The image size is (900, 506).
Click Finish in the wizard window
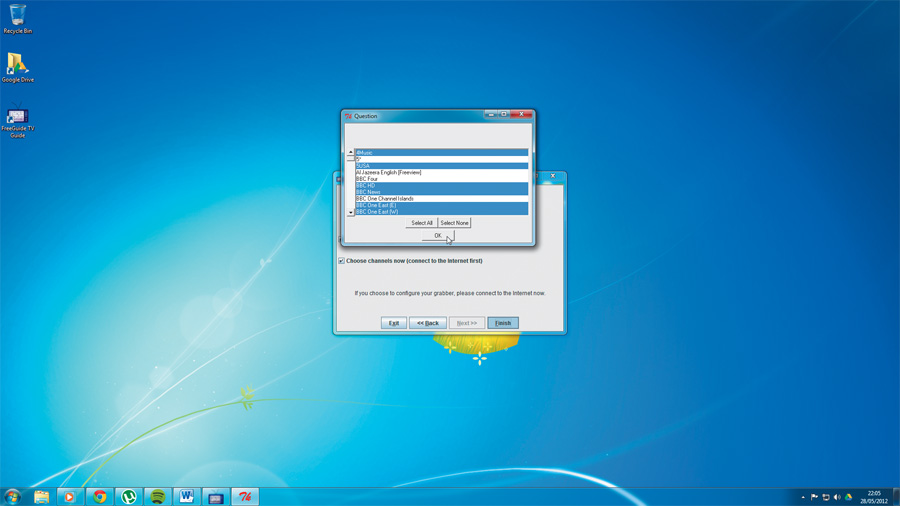(x=503, y=323)
